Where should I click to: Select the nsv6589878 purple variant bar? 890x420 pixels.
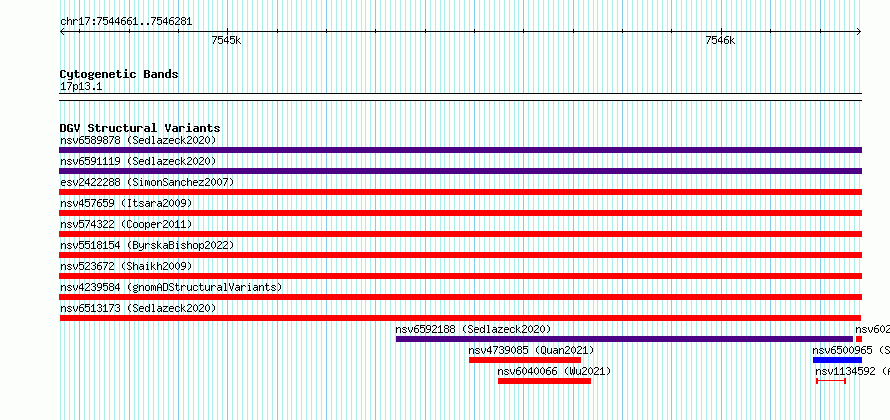[x=460, y=150]
